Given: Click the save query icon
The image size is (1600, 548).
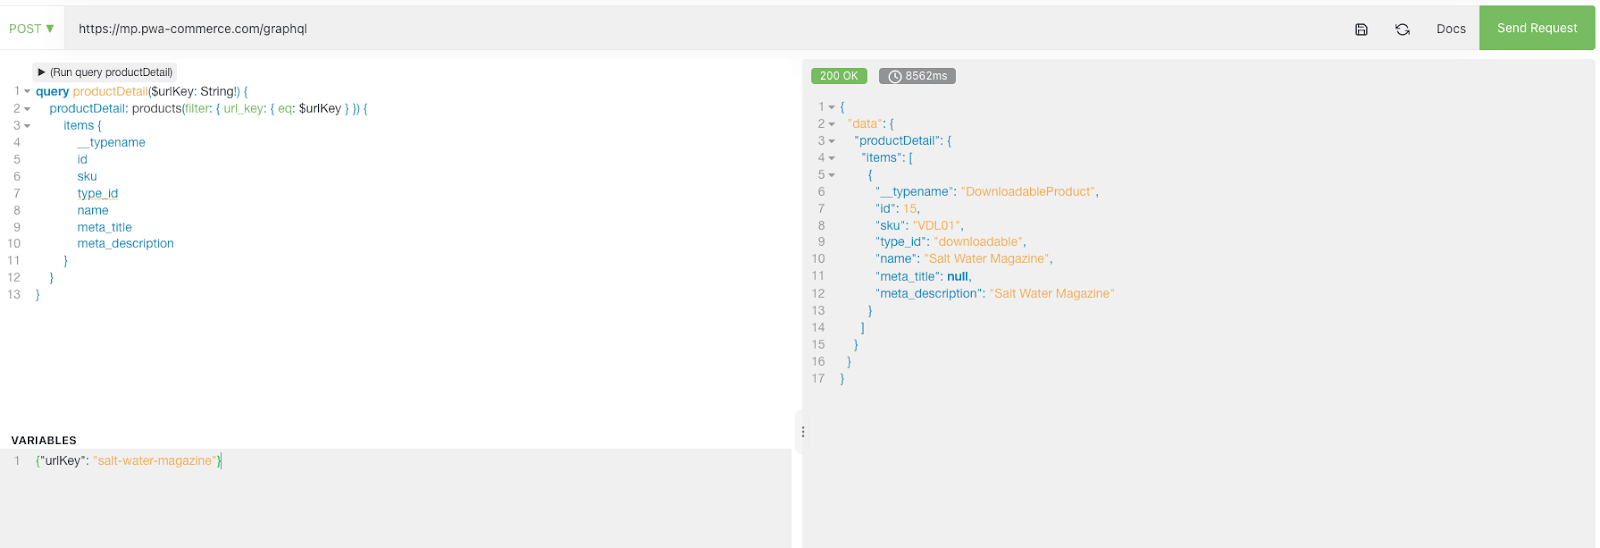Looking at the screenshot, I should (x=1361, y=29).
